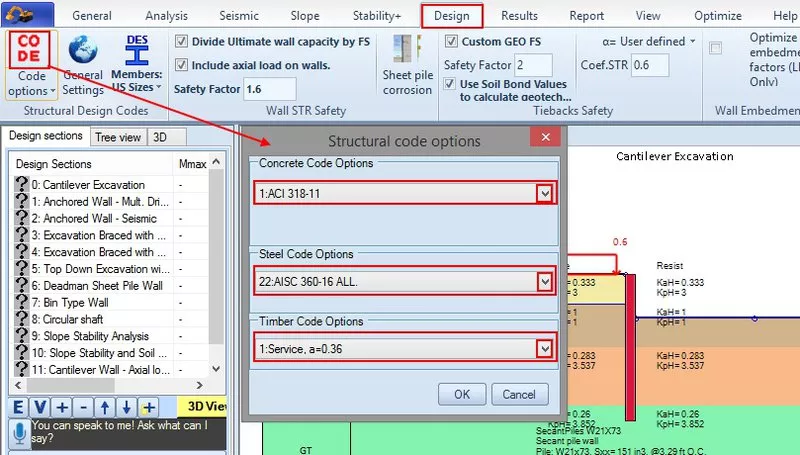Click the Mmax column header

[x=192, y=164]
